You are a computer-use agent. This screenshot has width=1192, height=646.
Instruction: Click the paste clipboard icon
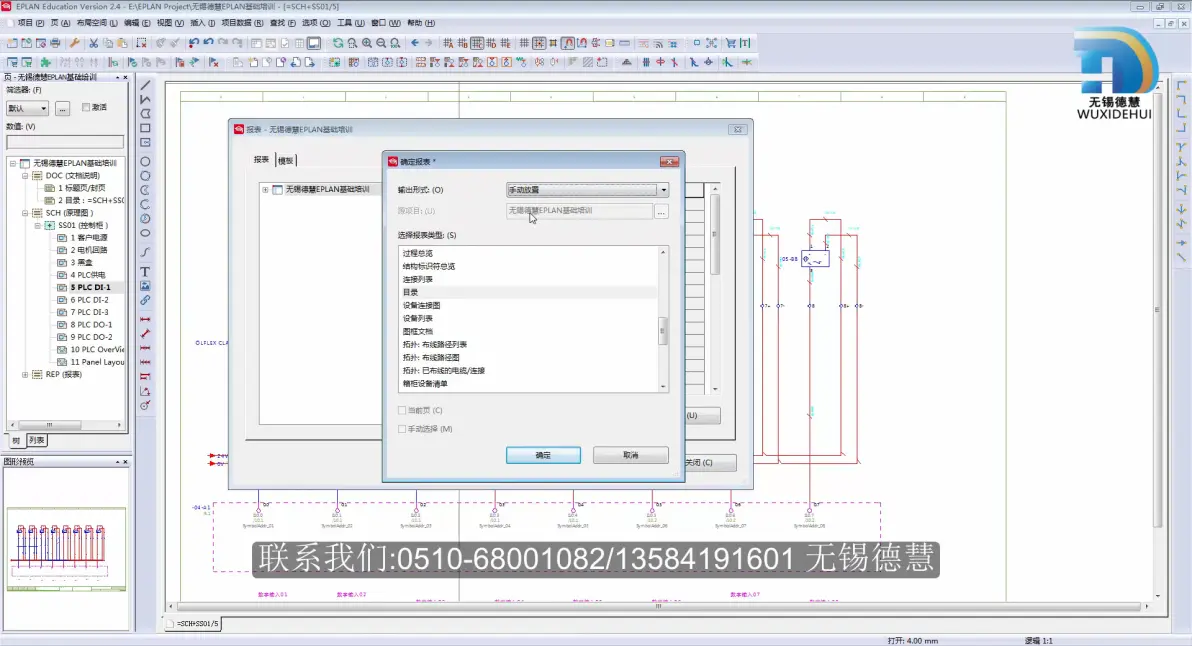(122, 43)
